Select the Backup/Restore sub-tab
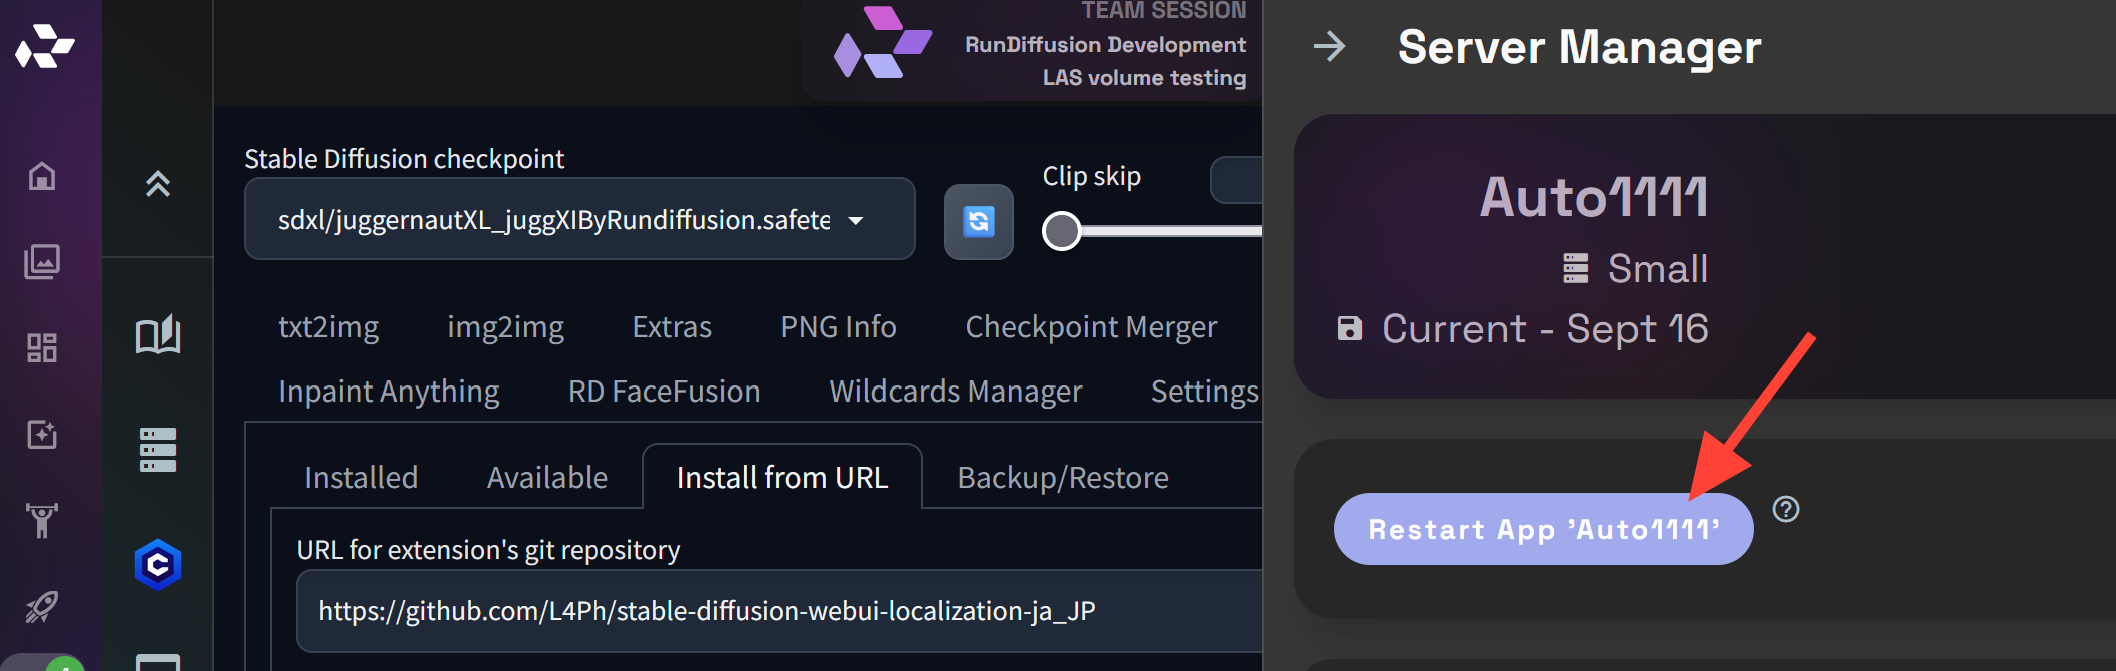Image resolution: width=2116 pixels, height=671 pixels. (x=1063, y=478)
